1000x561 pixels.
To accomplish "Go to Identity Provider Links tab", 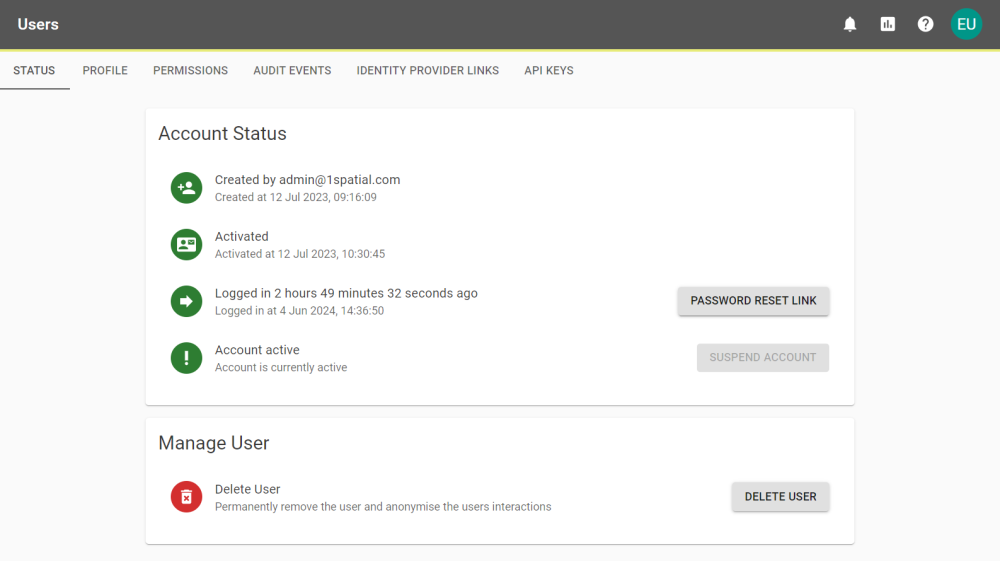I will click(x=427, y=71).
